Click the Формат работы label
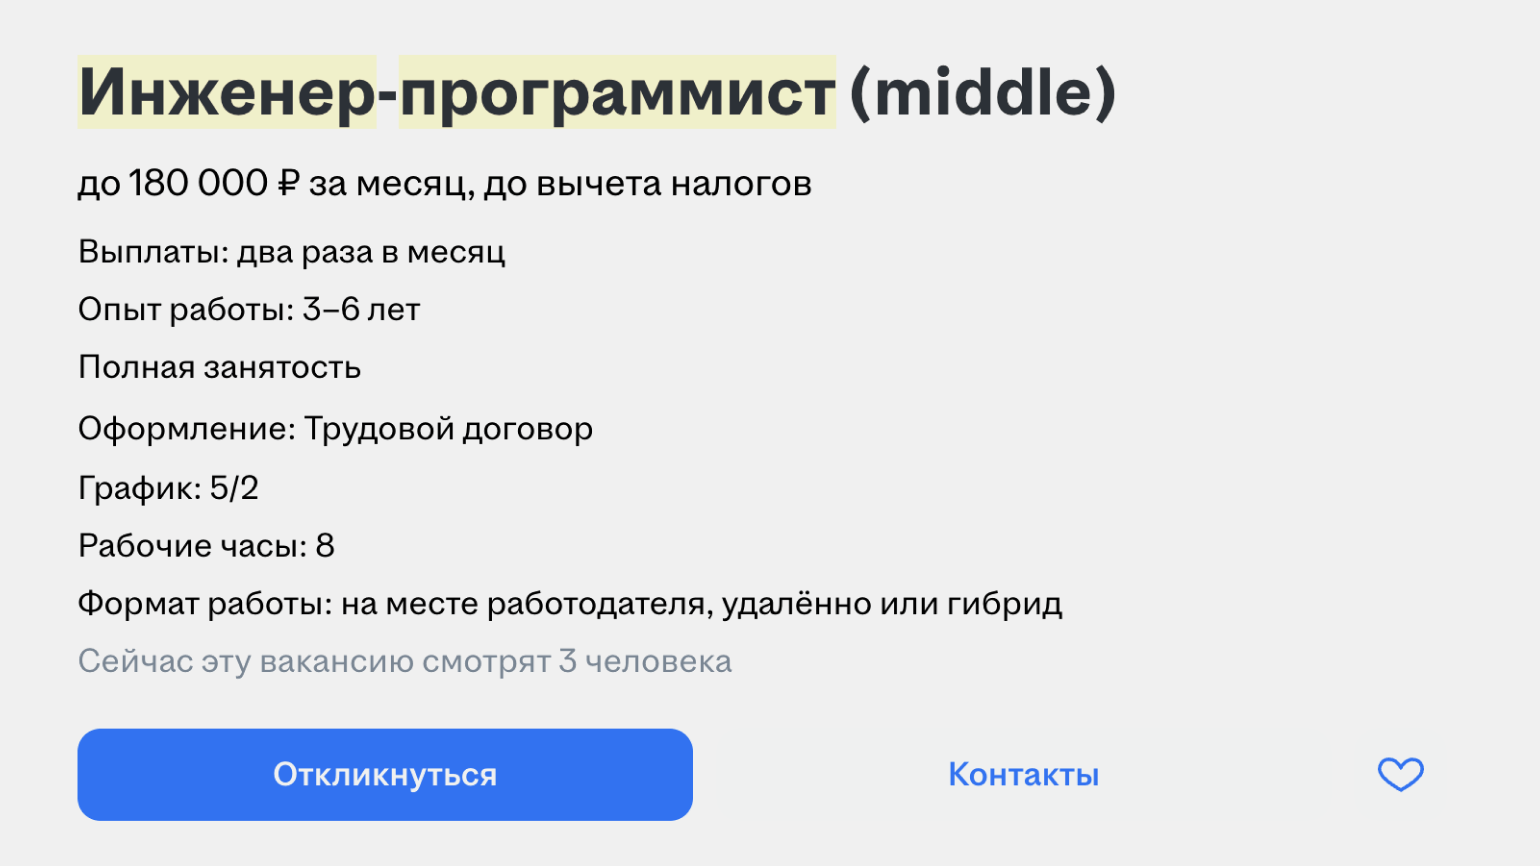The width and height of the screenshot is (1540, 866). point(204,604)
